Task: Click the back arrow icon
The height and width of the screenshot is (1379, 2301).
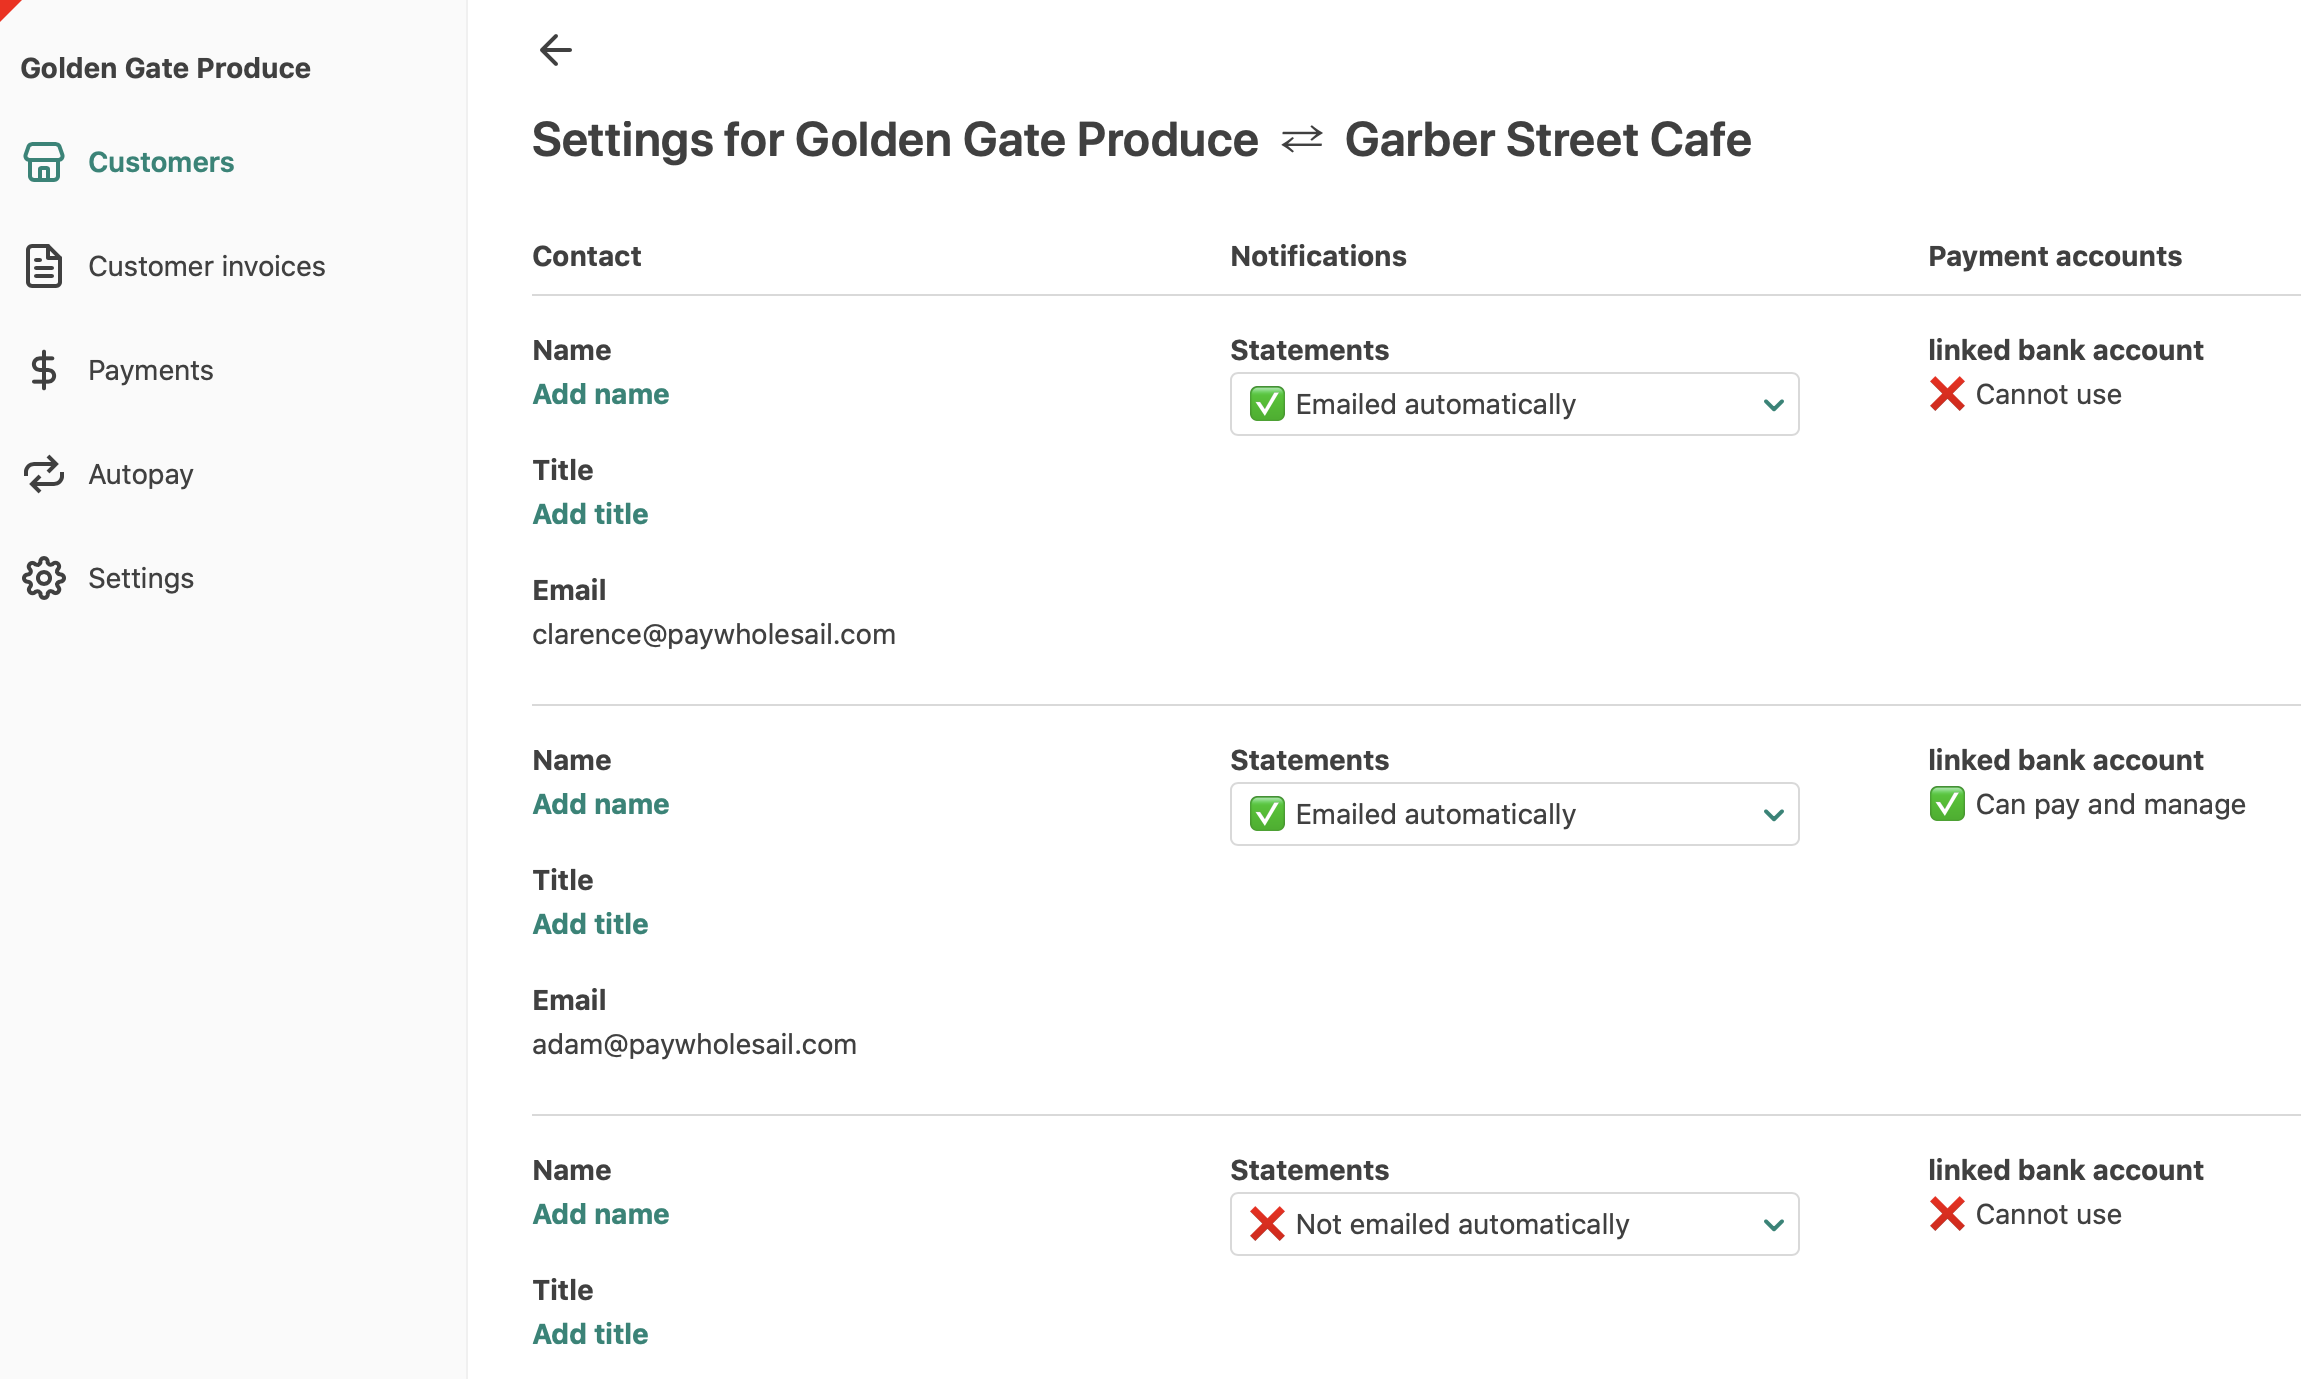Action: point(555,49)
